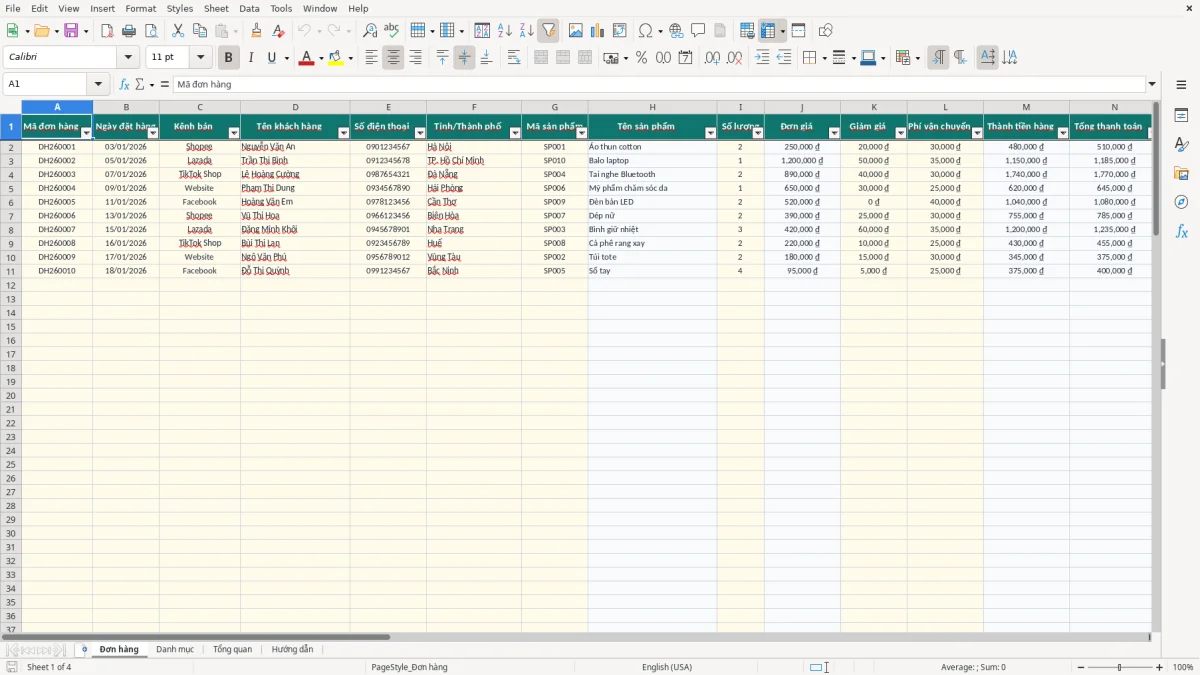Open sidebar Properties panel icon
The height and width of the screenshot is (675, 1200).
(x=1181, y=116)
